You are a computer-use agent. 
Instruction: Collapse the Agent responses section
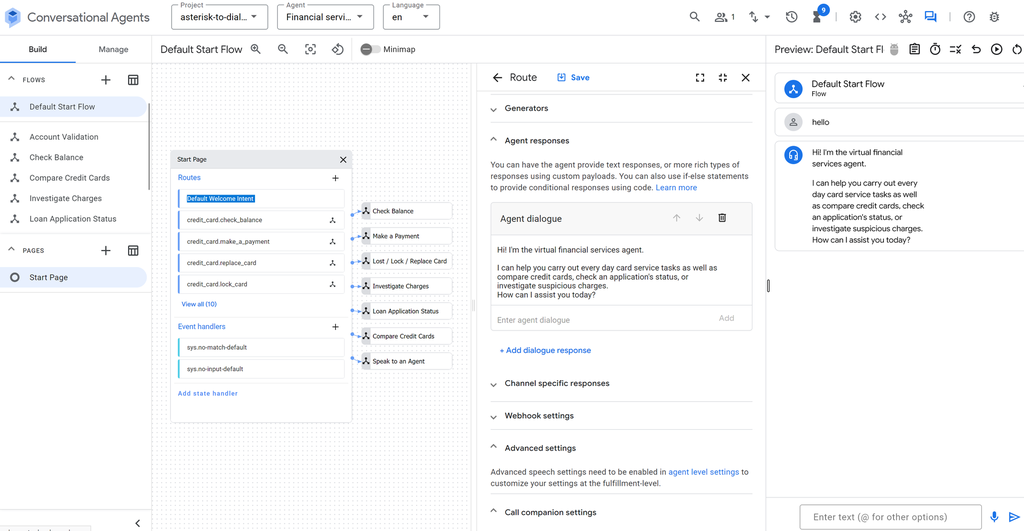click(494, 141)
